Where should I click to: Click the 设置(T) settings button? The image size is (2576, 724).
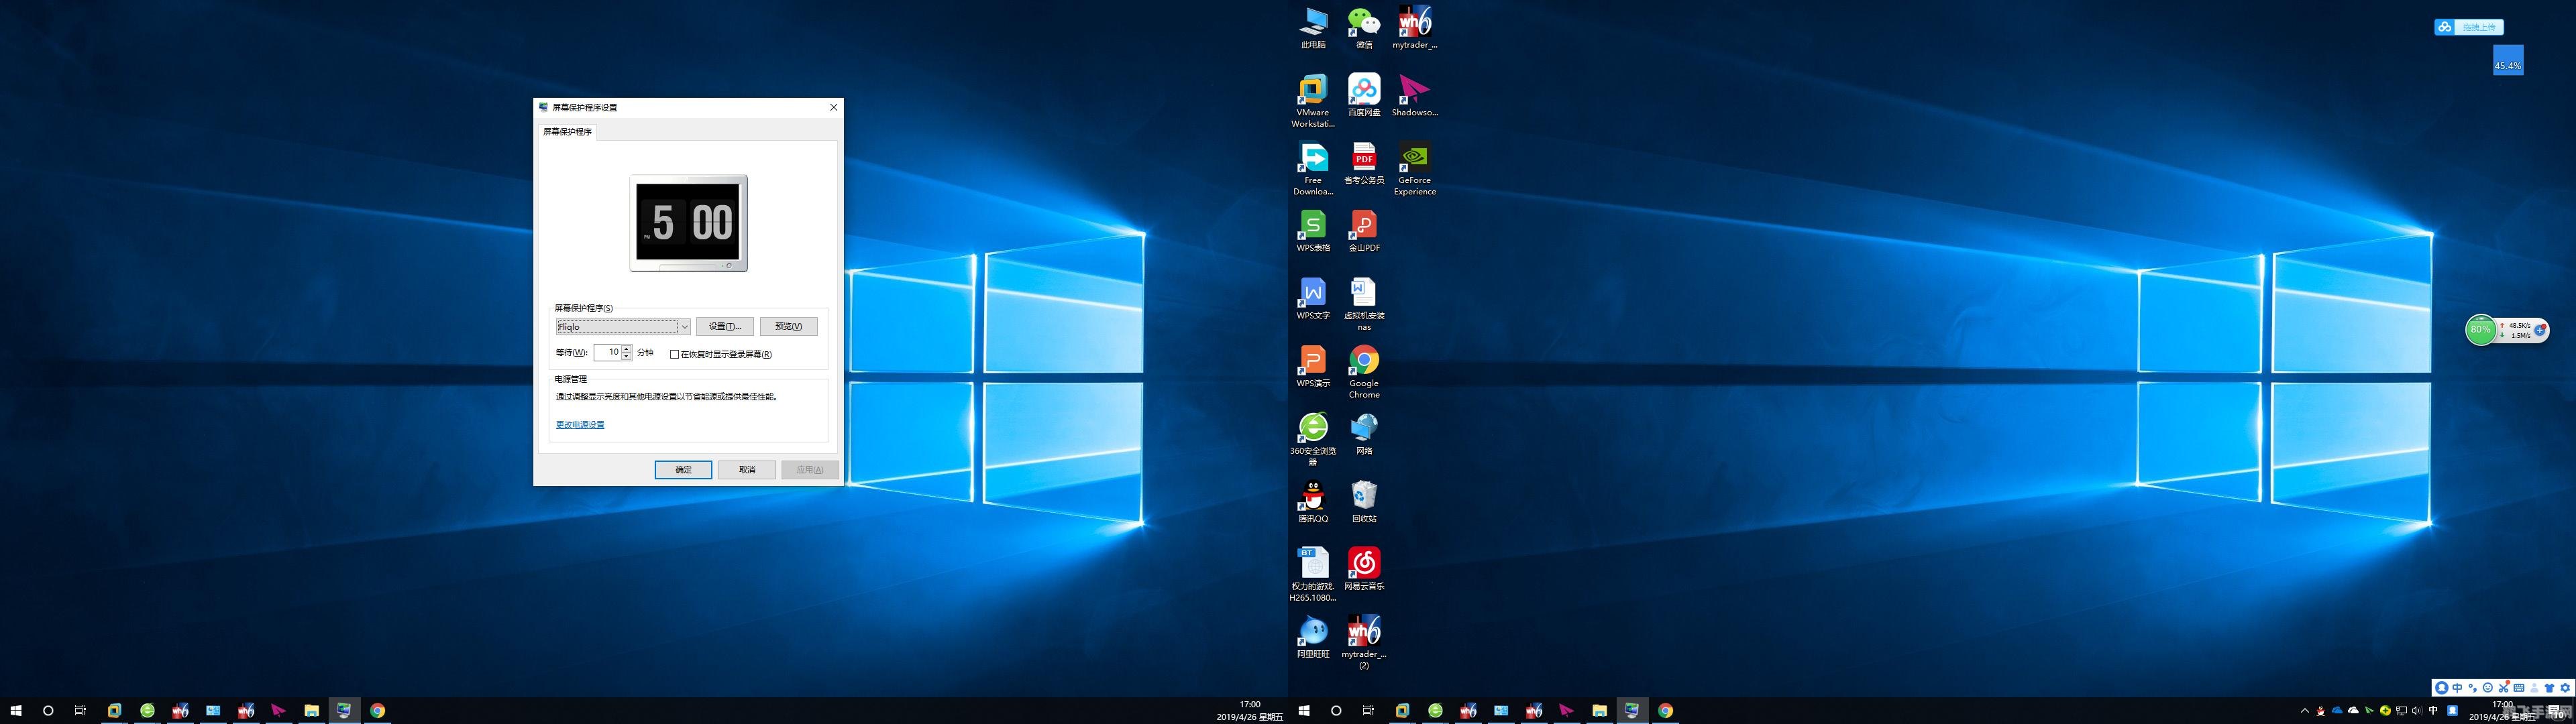pos(724,327)
